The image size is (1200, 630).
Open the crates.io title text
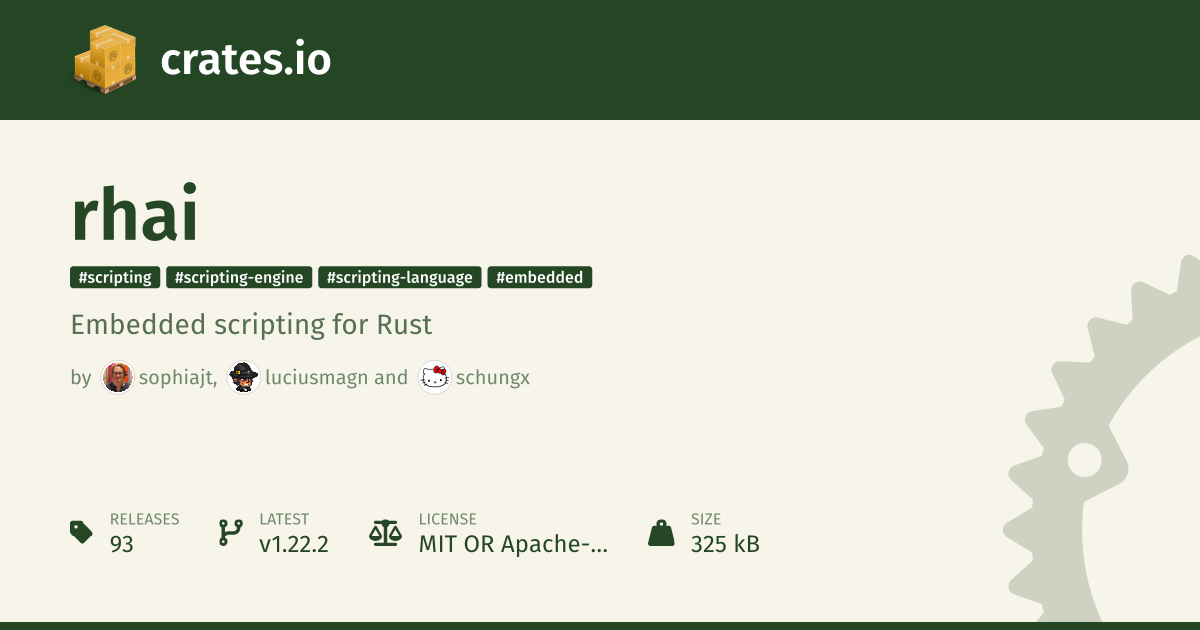point(246,60)
